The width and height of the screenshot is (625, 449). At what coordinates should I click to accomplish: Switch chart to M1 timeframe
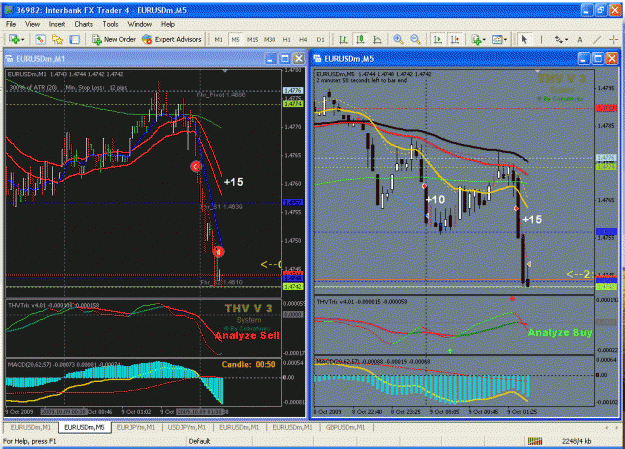coord(218,39)
